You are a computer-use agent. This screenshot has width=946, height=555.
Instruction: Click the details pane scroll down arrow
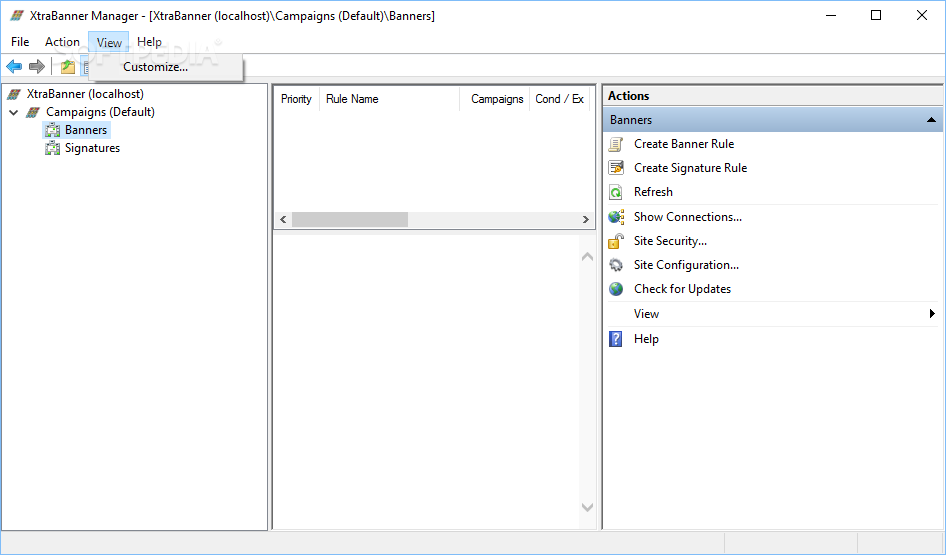(587, 507)
